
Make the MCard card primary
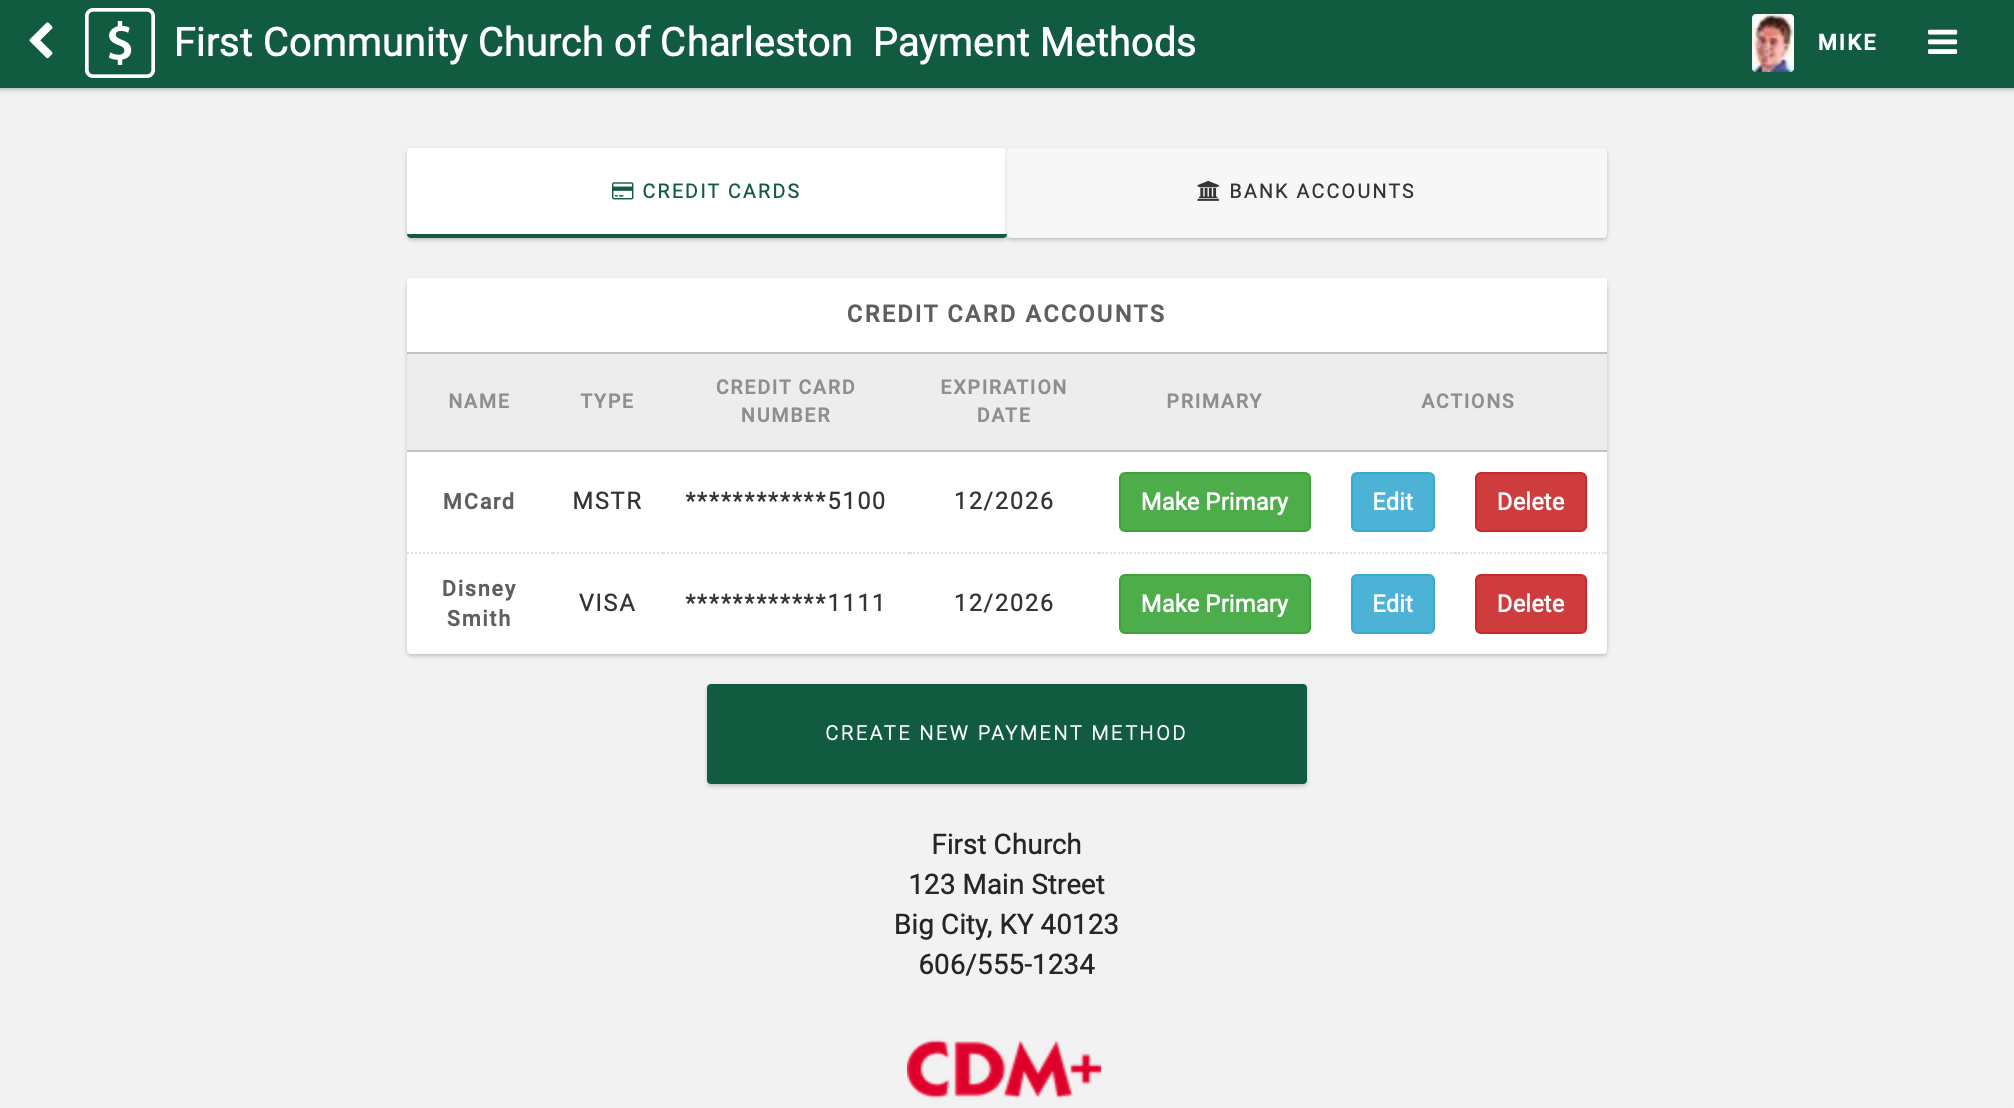[1214, 502]
